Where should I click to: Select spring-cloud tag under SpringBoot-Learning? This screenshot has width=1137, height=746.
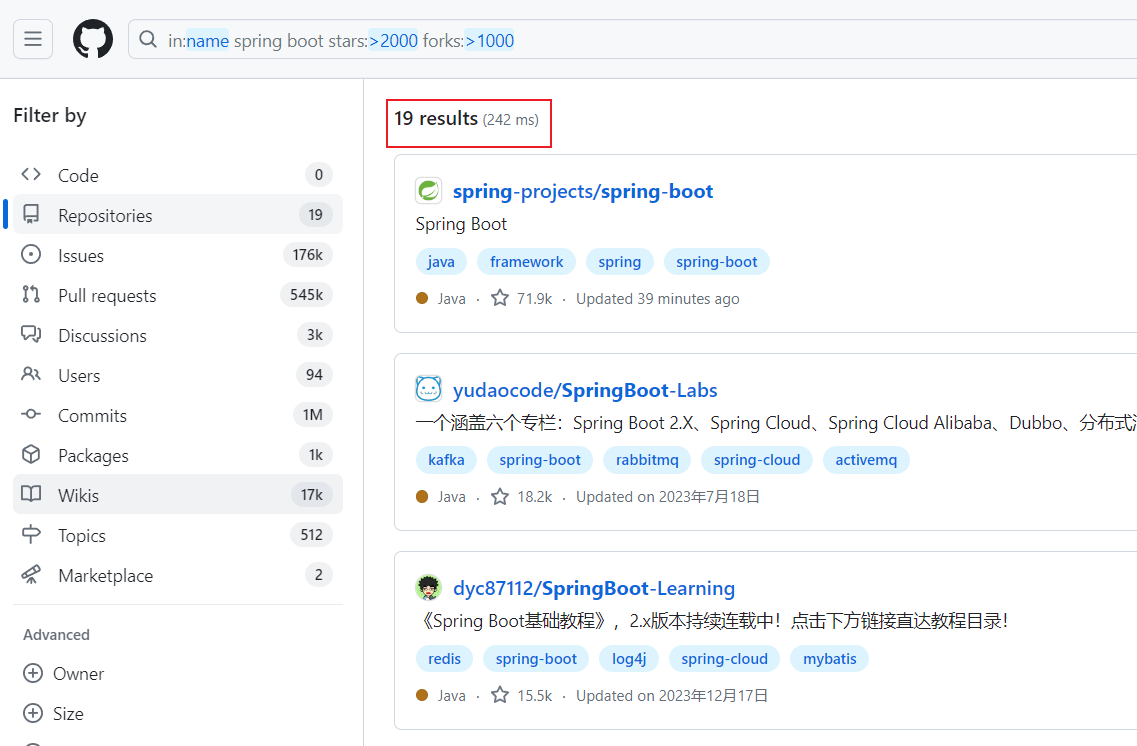724,658
